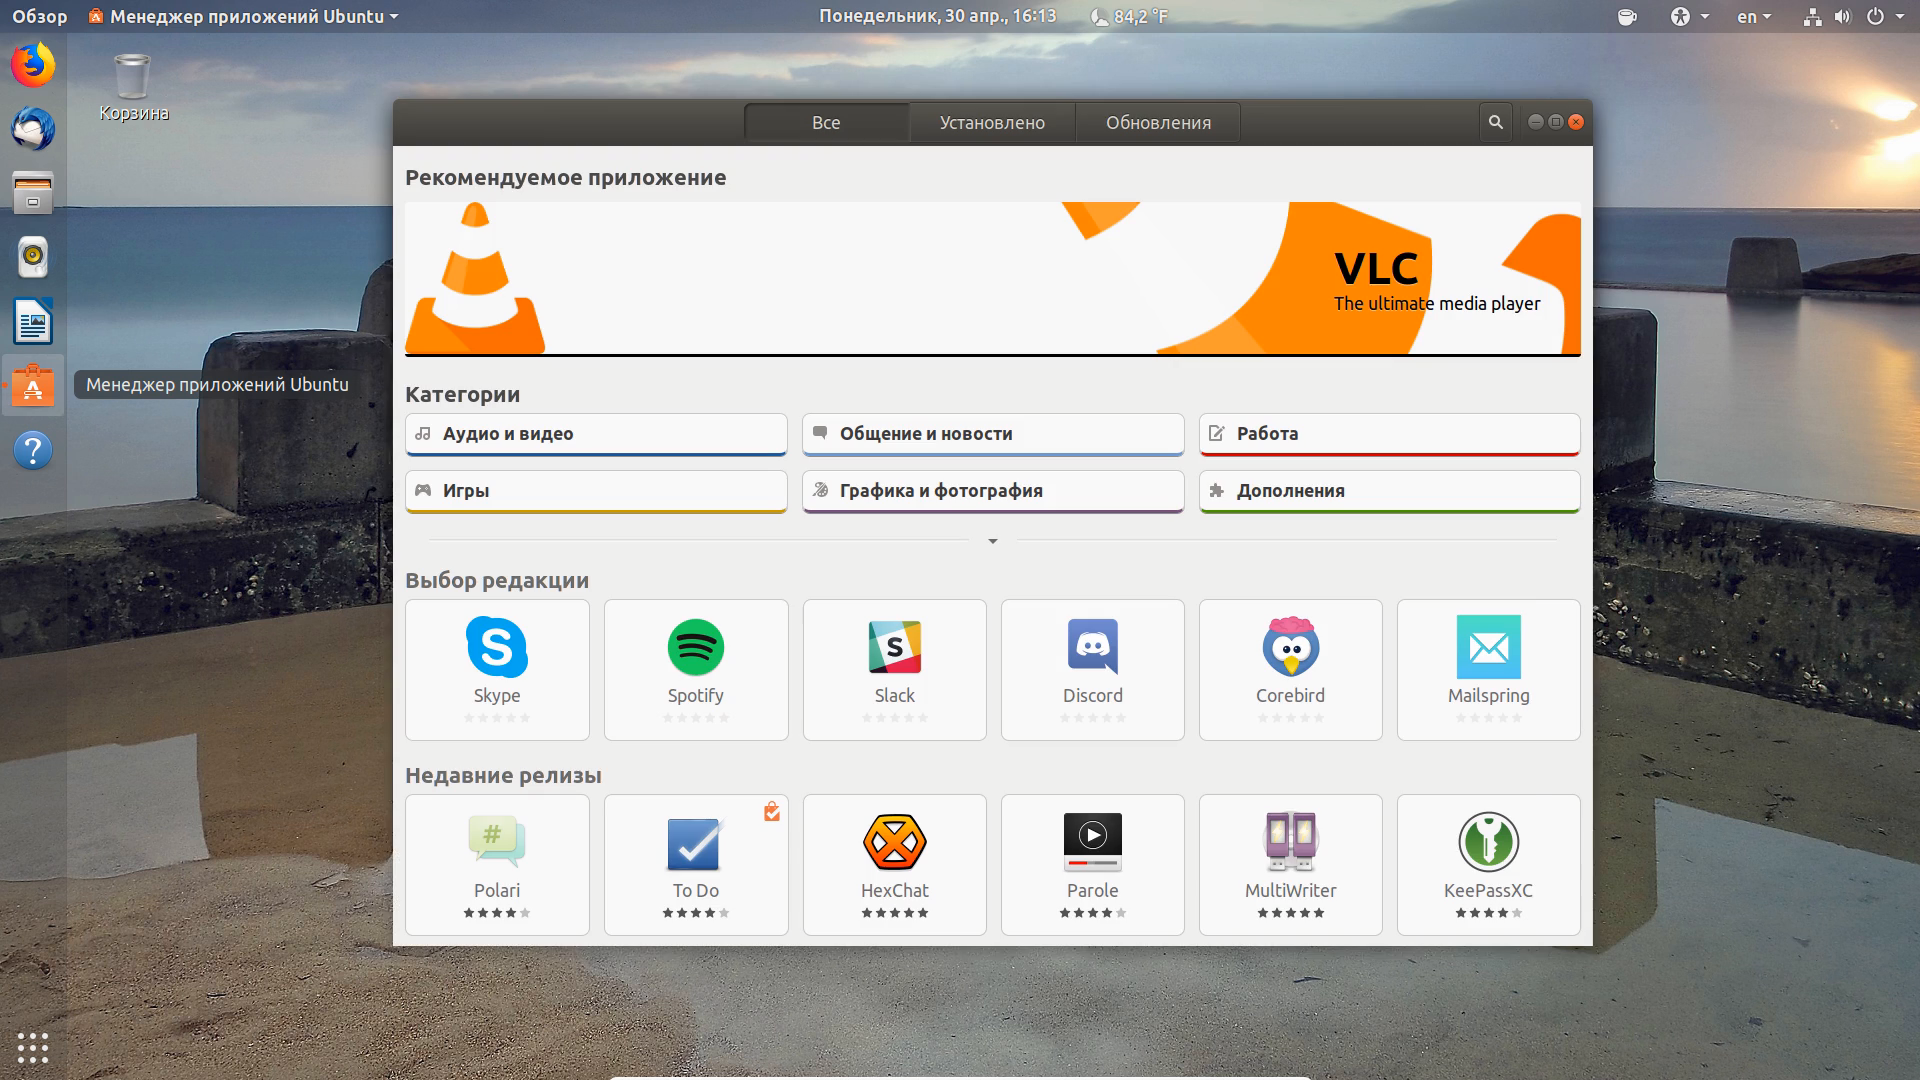Screen dimensions: 1920x1080
Task: Open Help from the dock
Action: (x=33, y=450)
